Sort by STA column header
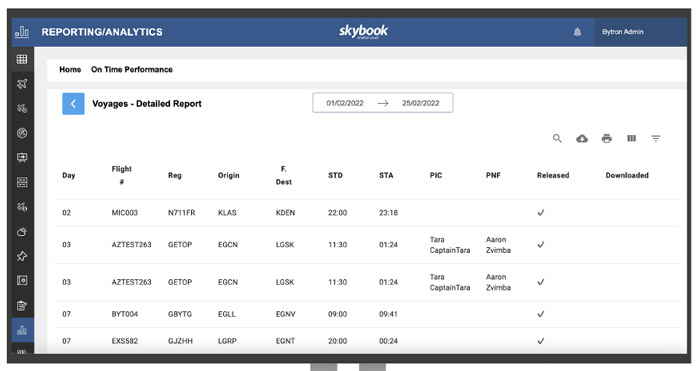This screenshot has width=700, height=371. point(386,175)
